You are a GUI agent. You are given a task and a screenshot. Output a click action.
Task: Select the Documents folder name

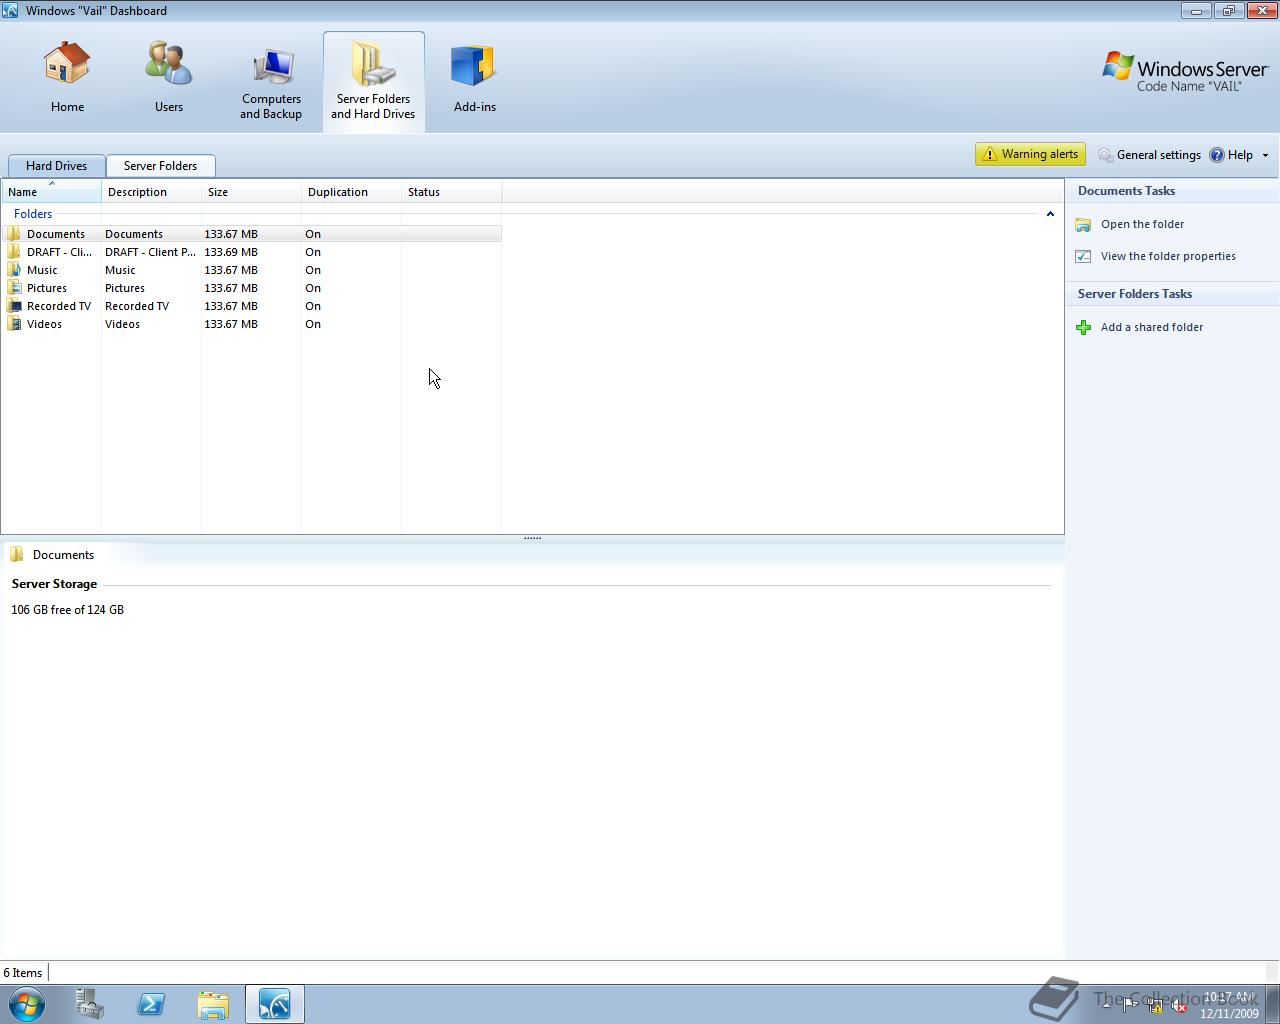[56, 234]
